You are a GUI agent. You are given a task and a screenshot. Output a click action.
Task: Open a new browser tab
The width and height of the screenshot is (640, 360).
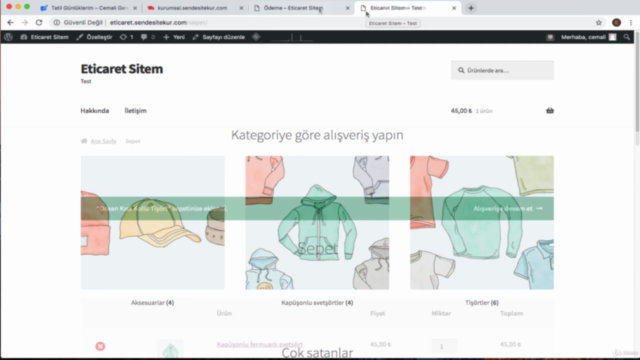(x=471, y=8)
